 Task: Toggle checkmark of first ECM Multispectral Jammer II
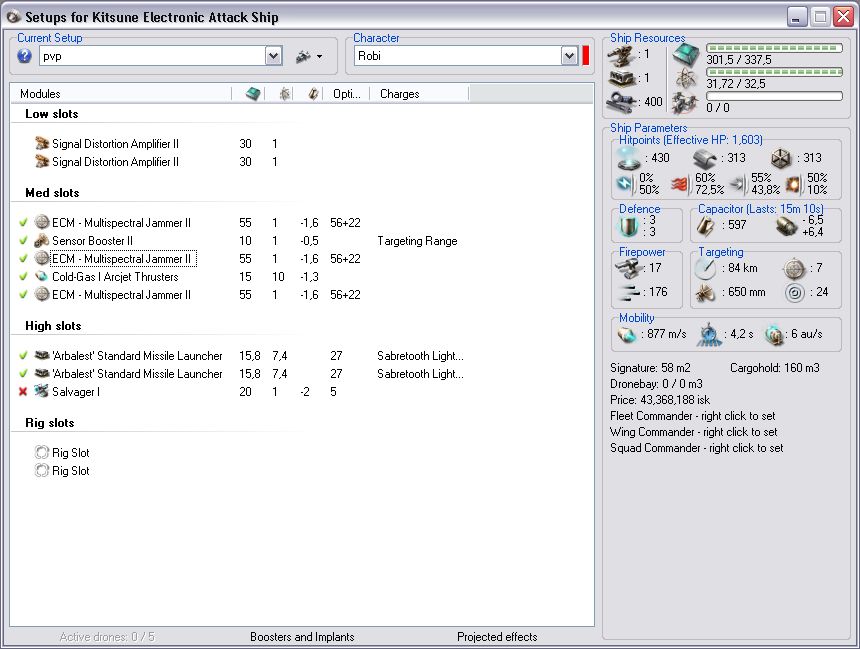click(x=23, y=223)
